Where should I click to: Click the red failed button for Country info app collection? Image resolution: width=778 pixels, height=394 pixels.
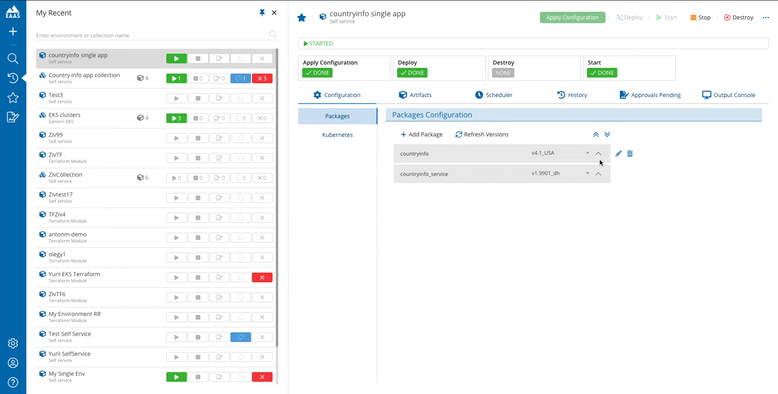point(262,78)
